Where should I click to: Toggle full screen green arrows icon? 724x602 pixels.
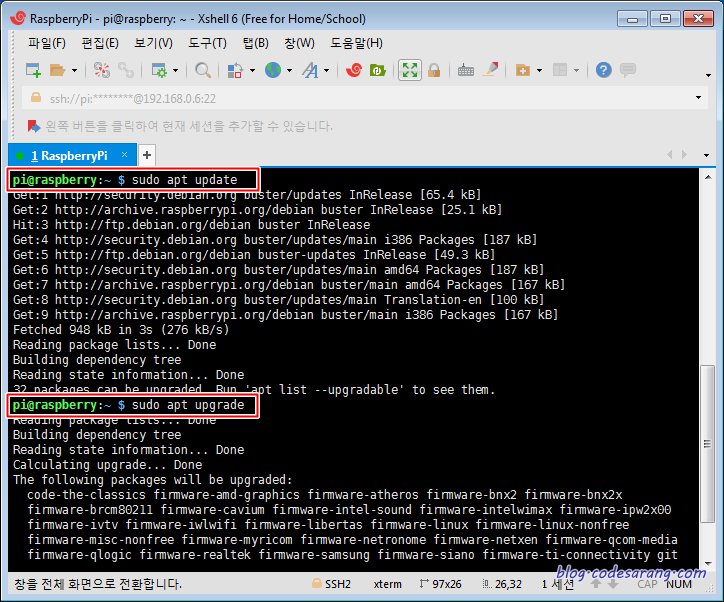coord(410,70)
